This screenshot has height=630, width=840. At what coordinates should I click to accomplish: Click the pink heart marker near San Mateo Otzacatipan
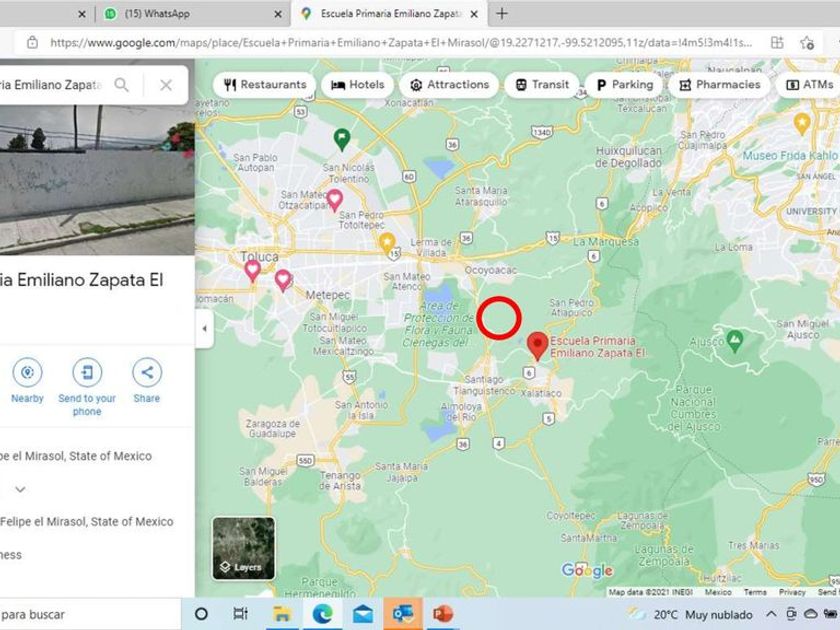coord(335,200)
